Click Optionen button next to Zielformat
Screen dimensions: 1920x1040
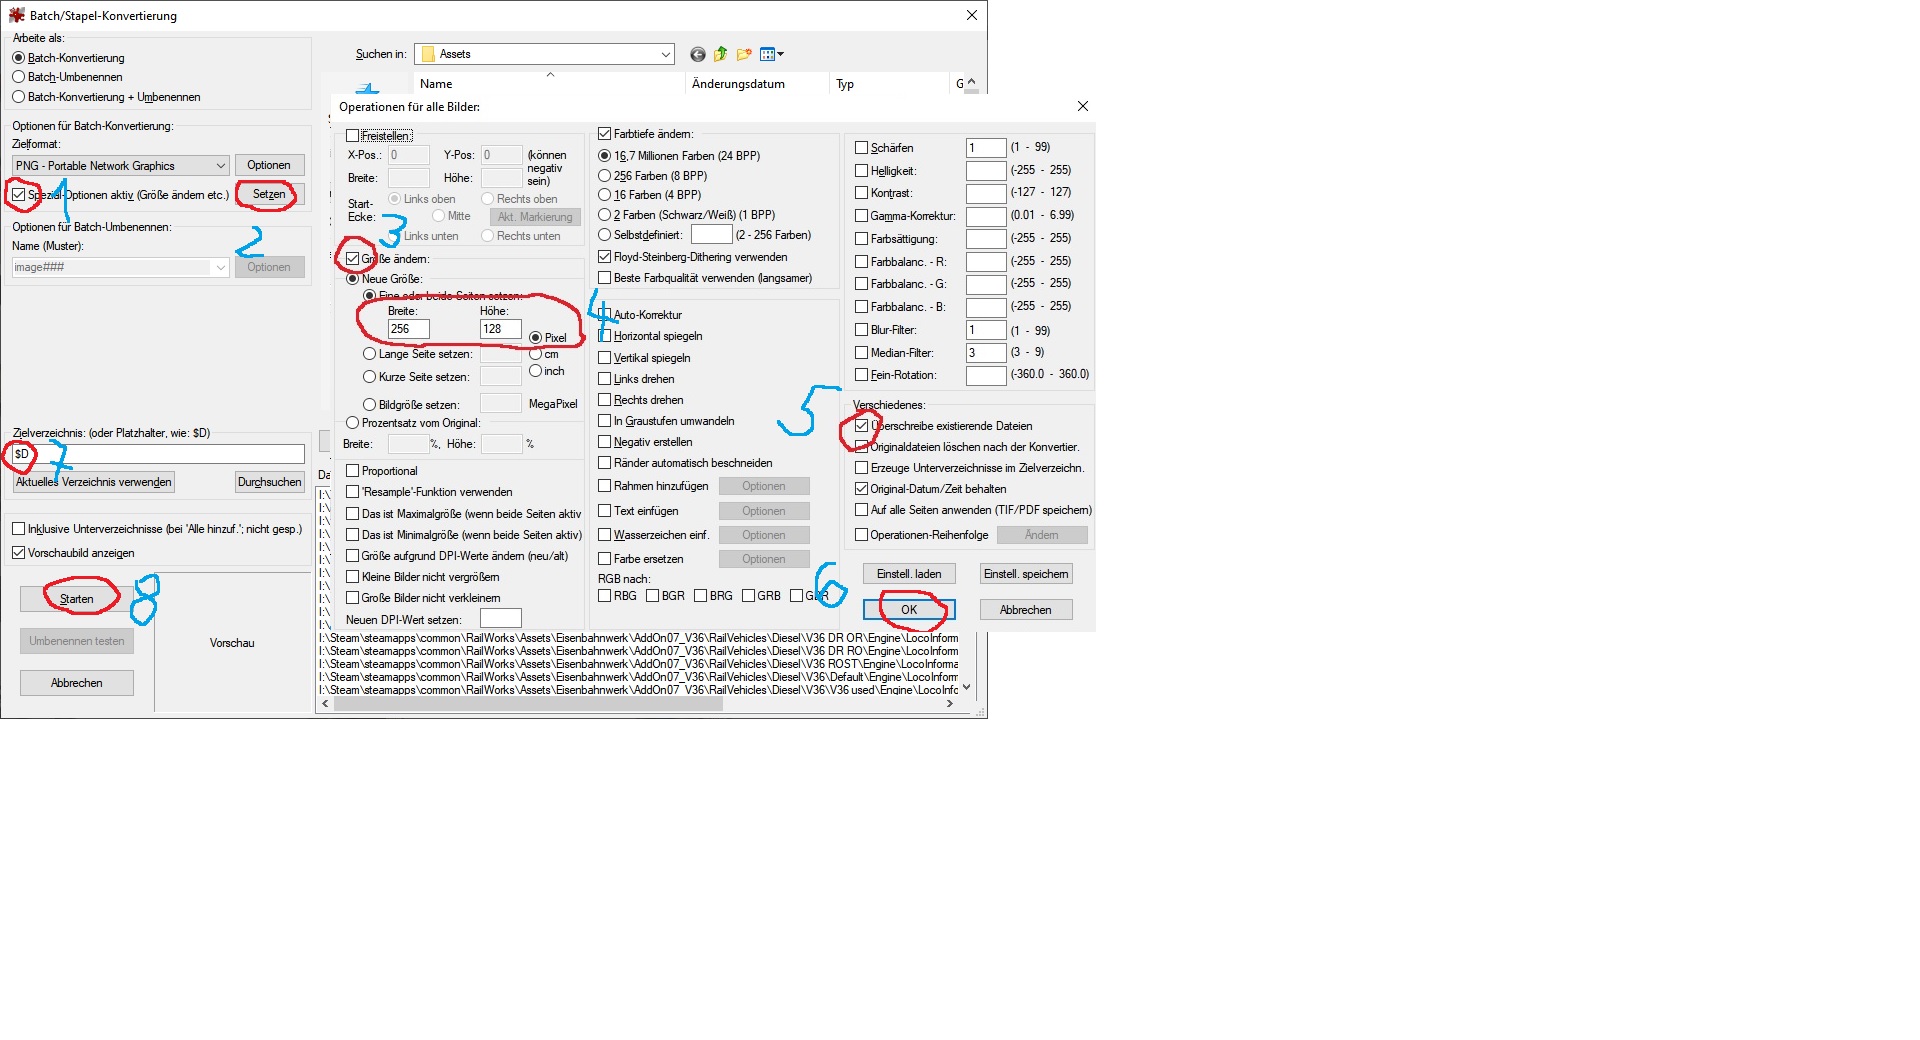[x=269, y=165]
